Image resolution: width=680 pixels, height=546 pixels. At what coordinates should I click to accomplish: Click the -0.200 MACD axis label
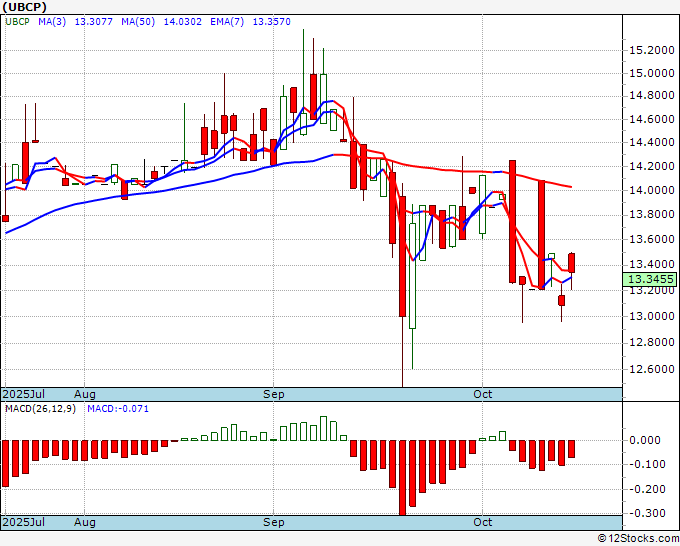click(647, 489)
